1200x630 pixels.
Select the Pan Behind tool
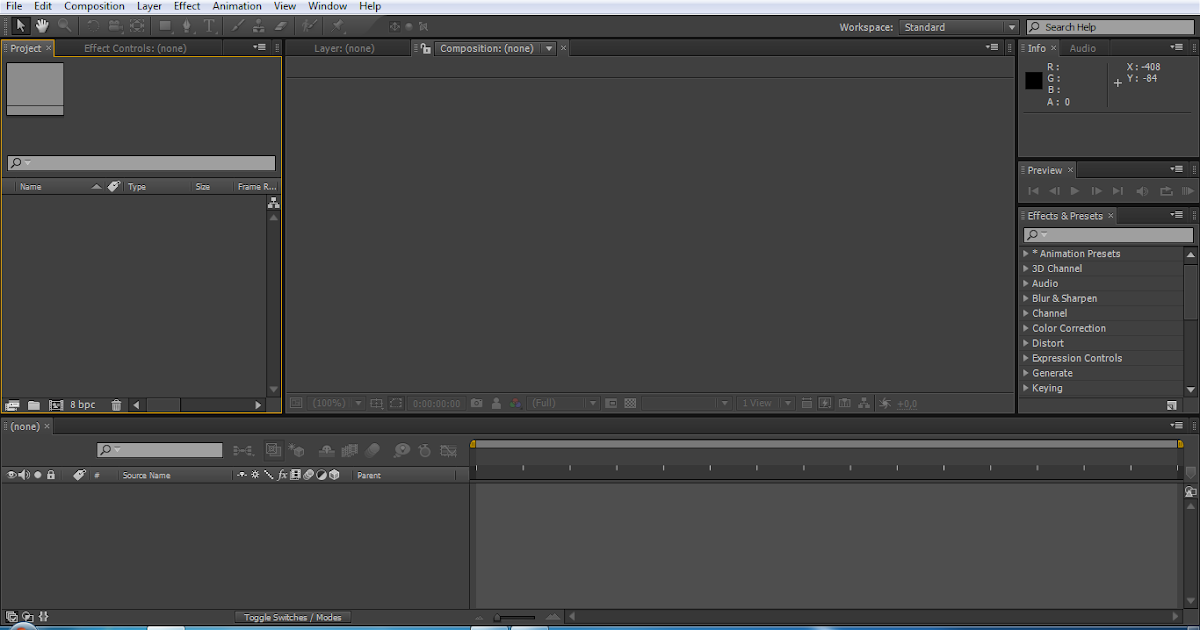pyautogui.click(x=137, y=26)
